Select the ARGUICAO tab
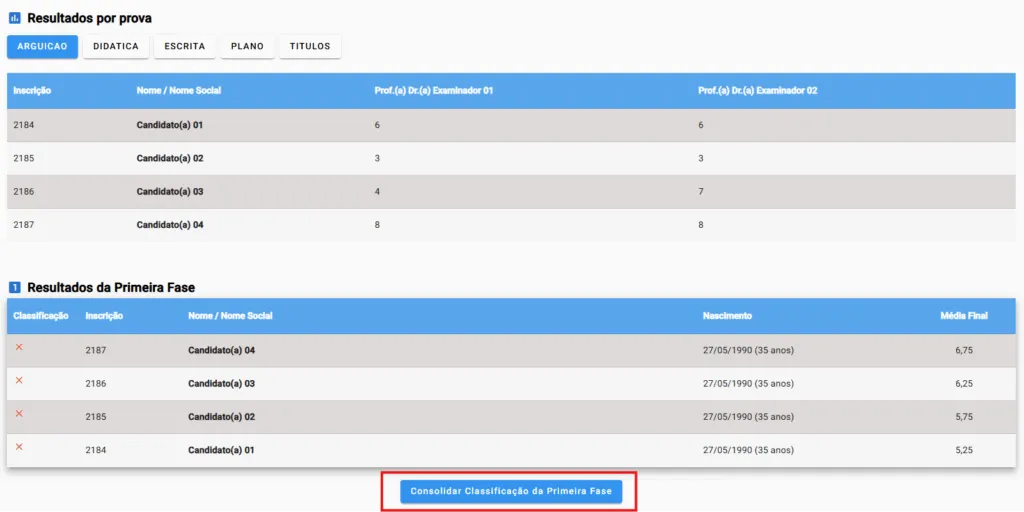This screenshot has height=512, width=1024. point(42,47)
